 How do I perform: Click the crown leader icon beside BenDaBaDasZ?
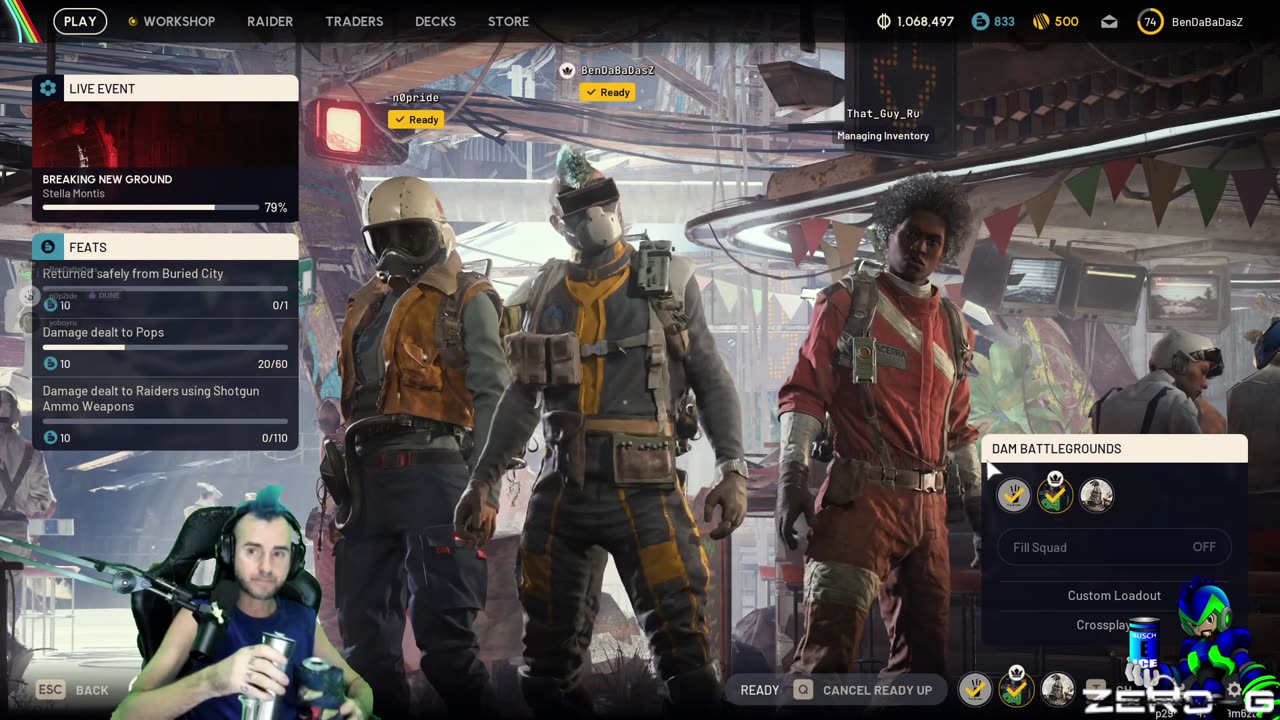[567, 71]
